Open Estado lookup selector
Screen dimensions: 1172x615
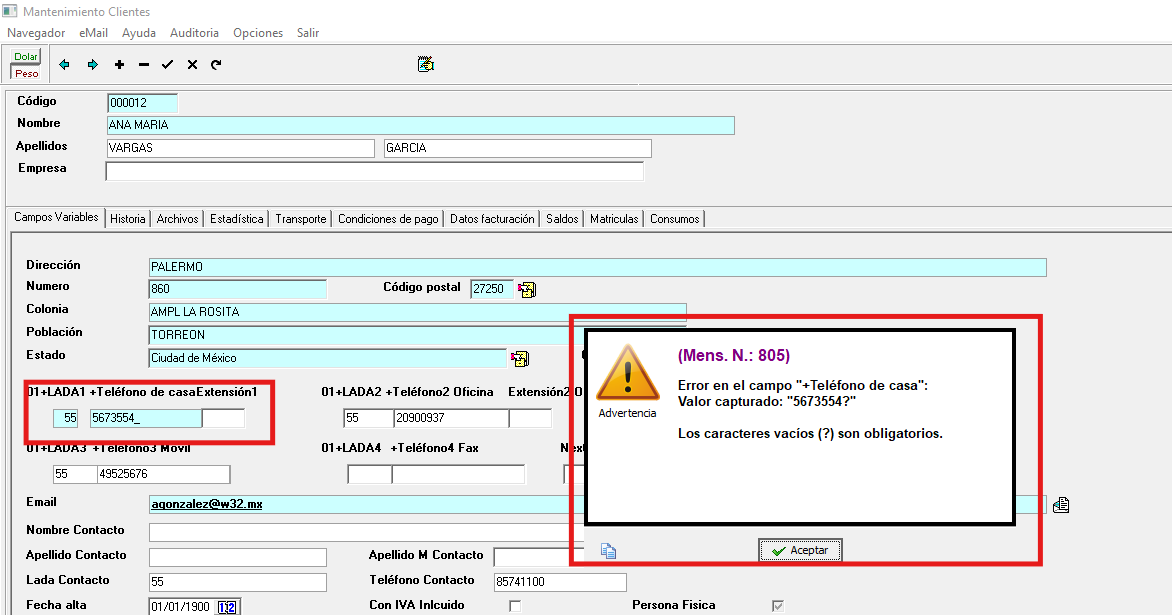pyautogui.click(x=519, y=358)
